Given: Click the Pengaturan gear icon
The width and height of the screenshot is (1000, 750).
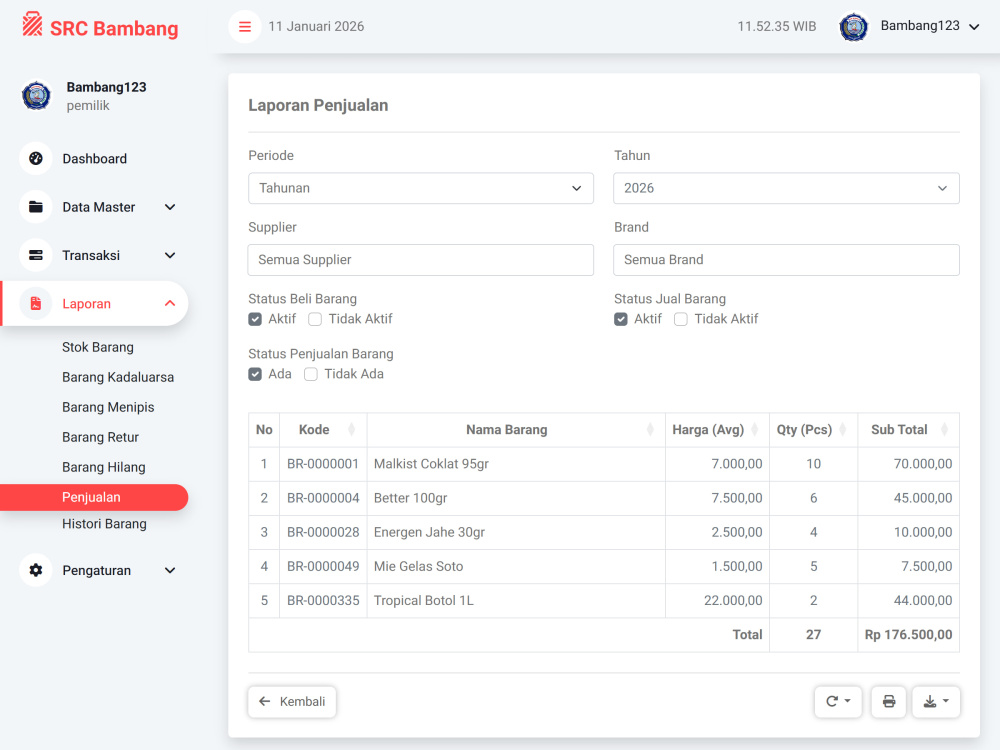Looking at the screenshot, I should (x=36, y=570).
